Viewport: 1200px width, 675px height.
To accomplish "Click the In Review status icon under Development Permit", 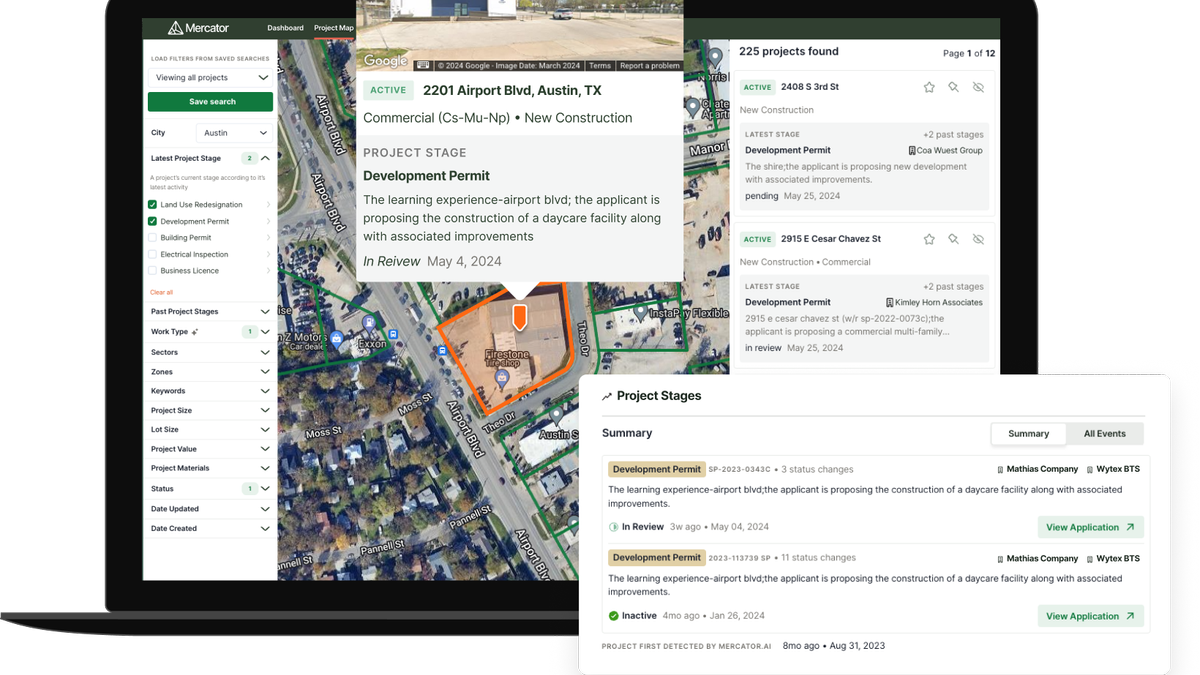I will coord(614,526).
